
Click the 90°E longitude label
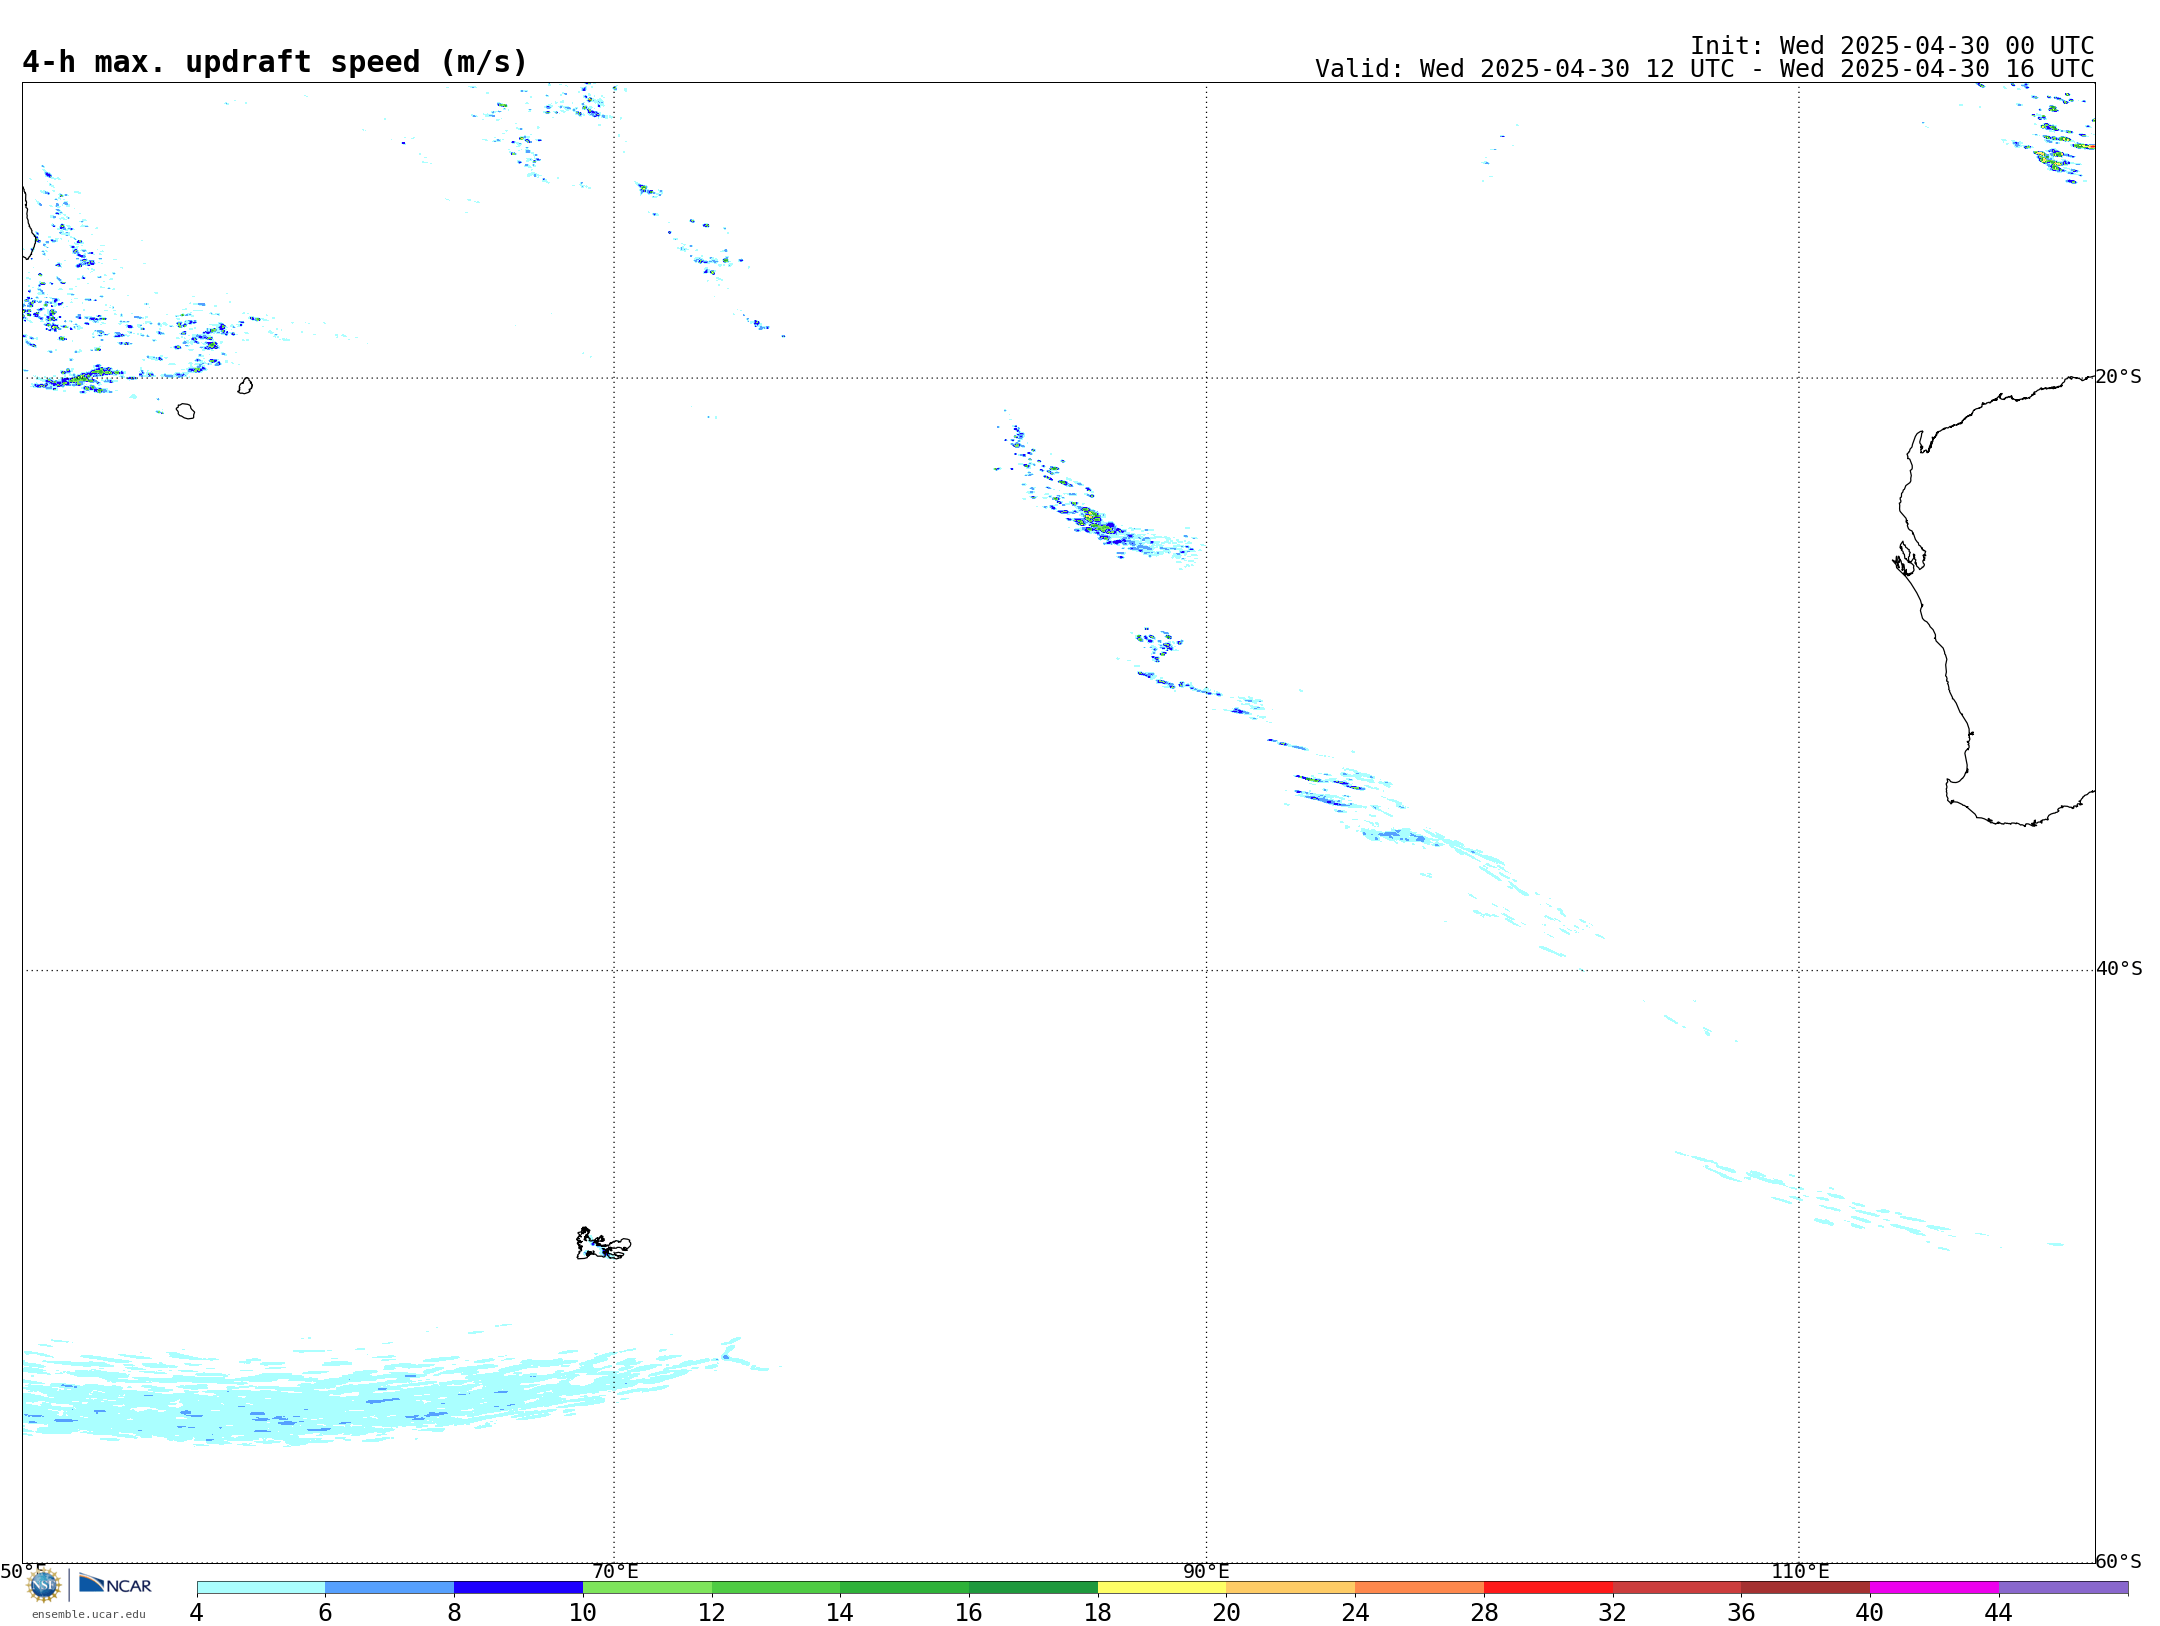pos(1206,1572)
